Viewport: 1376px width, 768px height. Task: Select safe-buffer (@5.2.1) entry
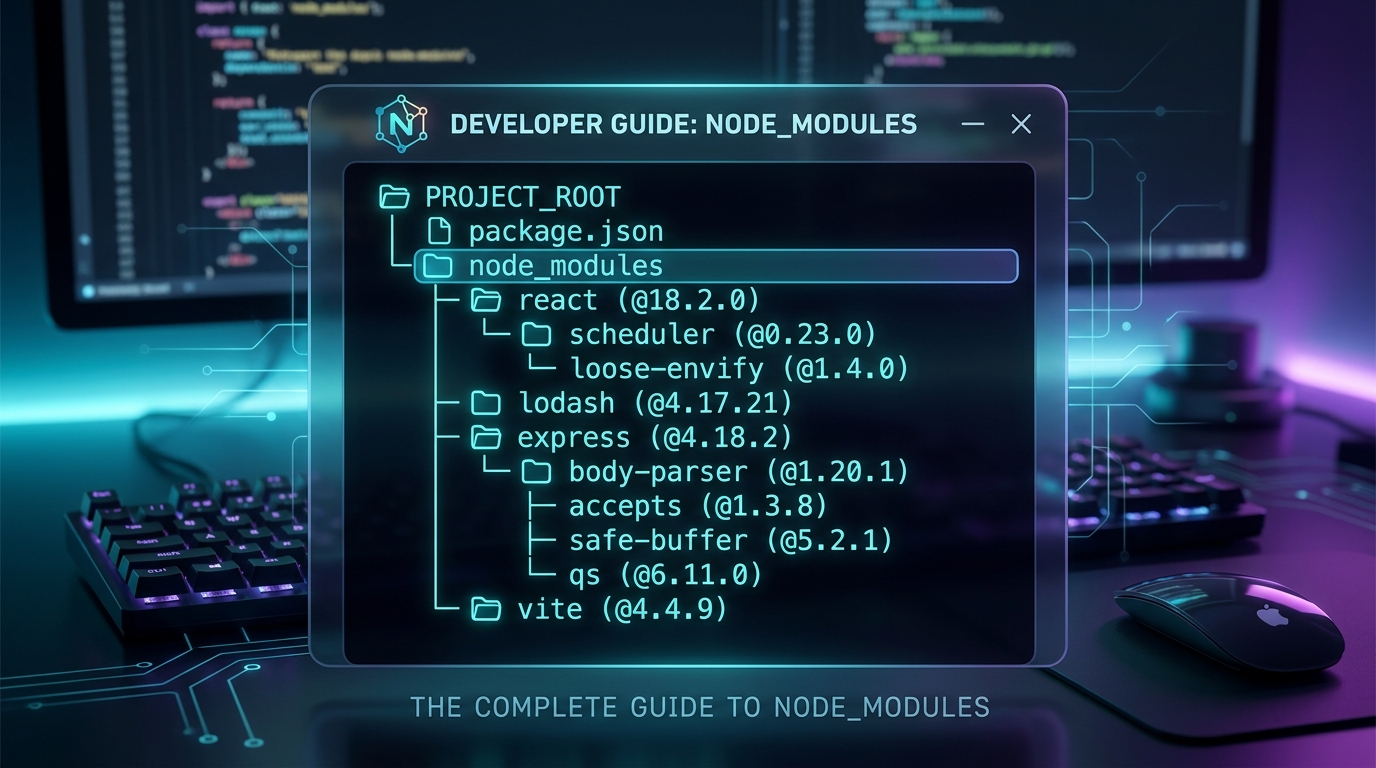pos(731,540)
